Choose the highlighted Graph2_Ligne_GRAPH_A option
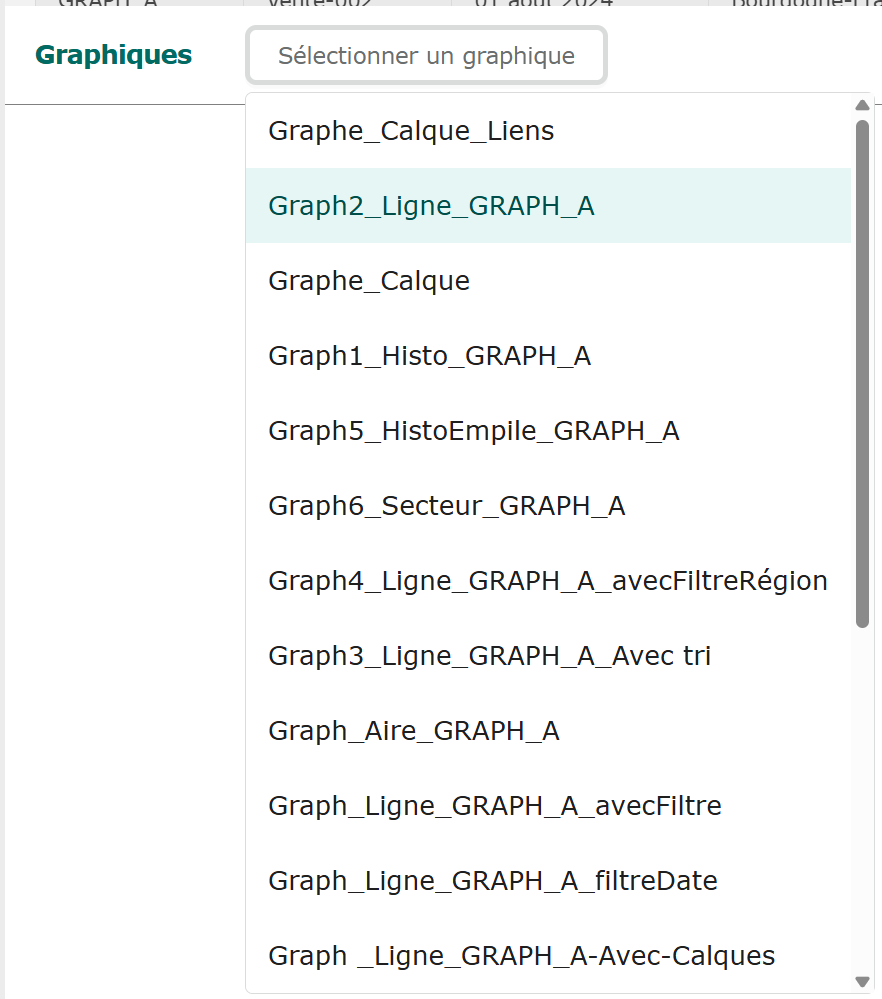This screenshot has width=882, height=999. pos(431,206)
